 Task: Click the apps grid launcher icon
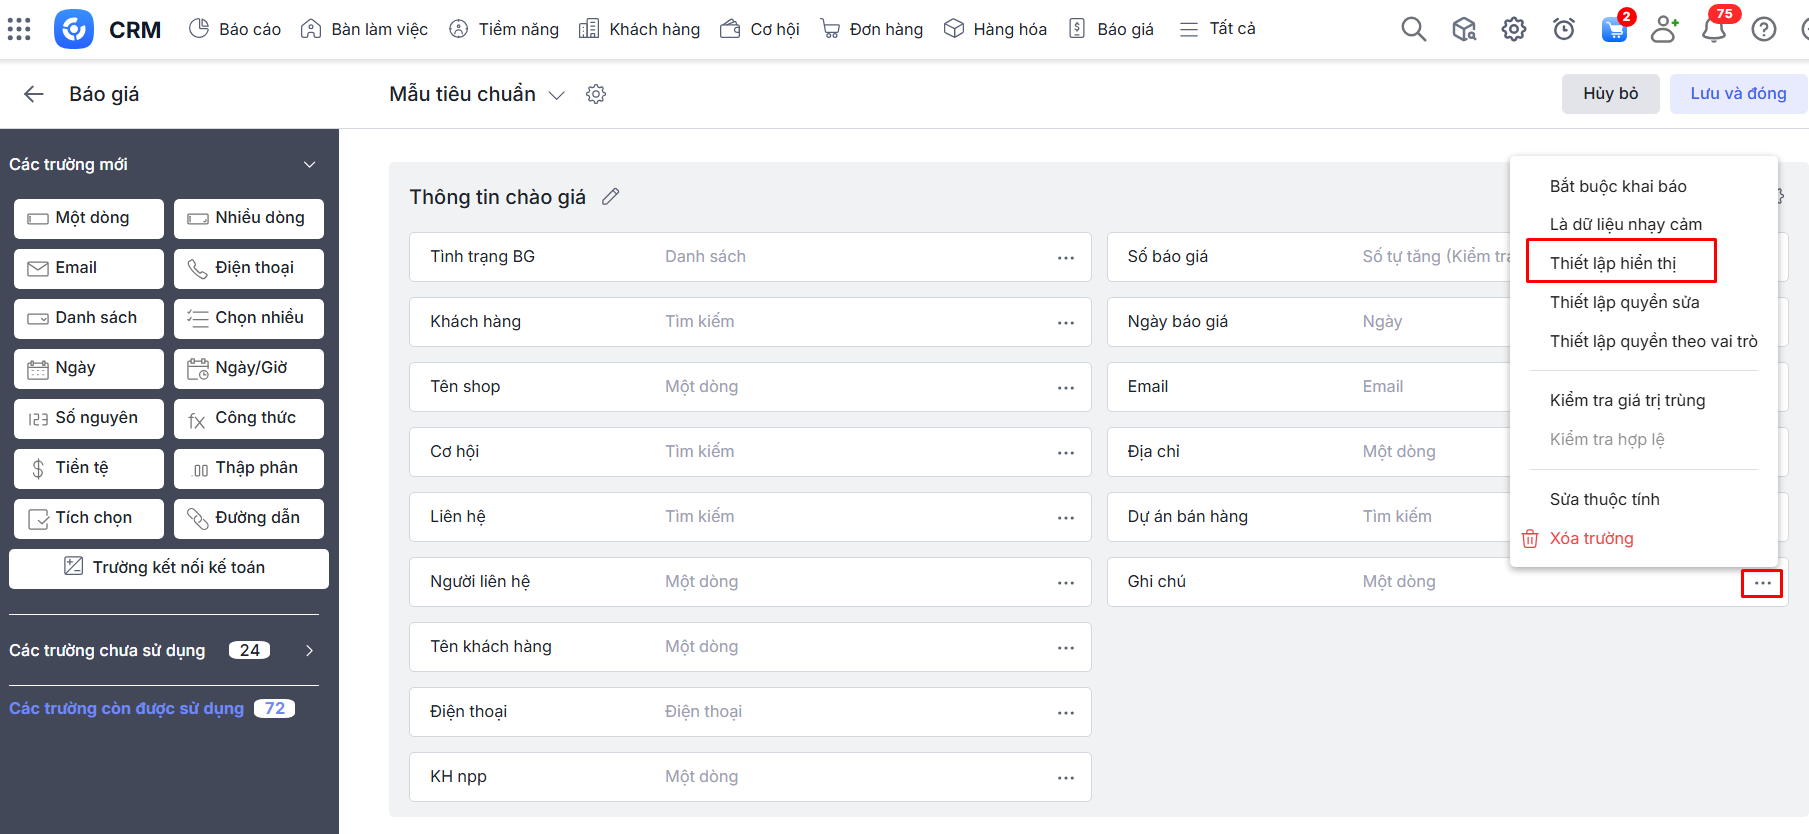(x=19, y=29)
